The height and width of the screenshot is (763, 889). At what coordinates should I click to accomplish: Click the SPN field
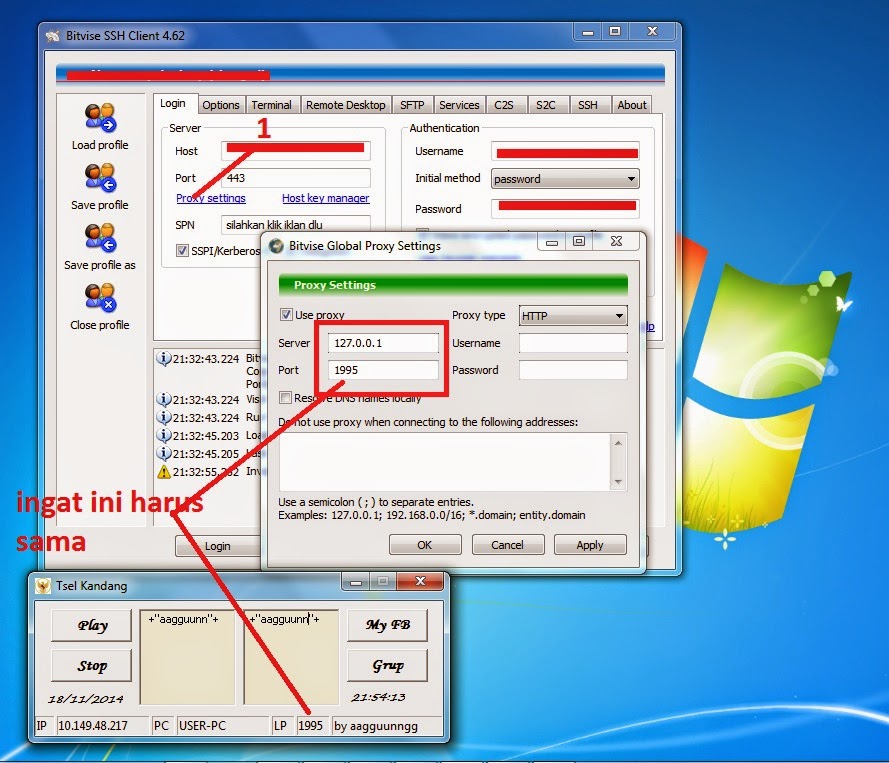tap(296, 224)
